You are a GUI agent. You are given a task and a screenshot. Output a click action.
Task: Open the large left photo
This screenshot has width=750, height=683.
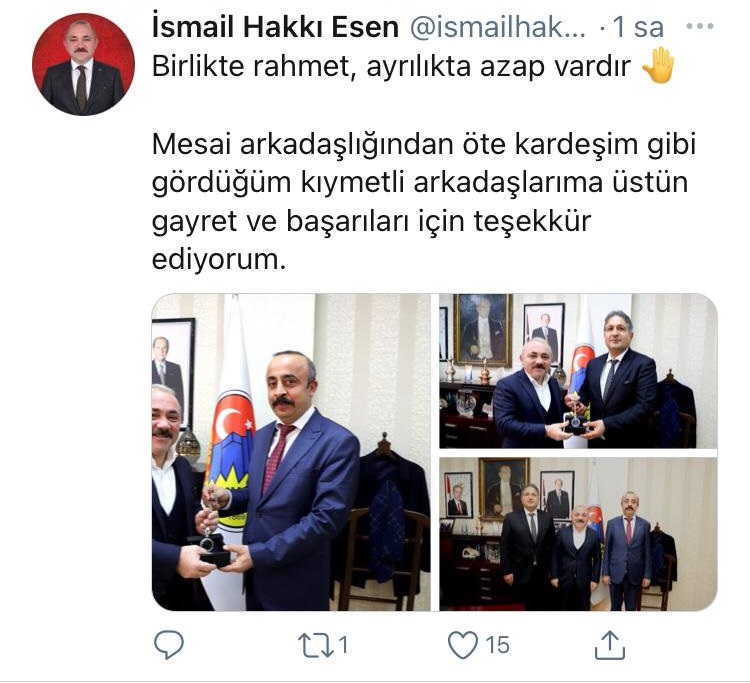[x=291, y=452]
